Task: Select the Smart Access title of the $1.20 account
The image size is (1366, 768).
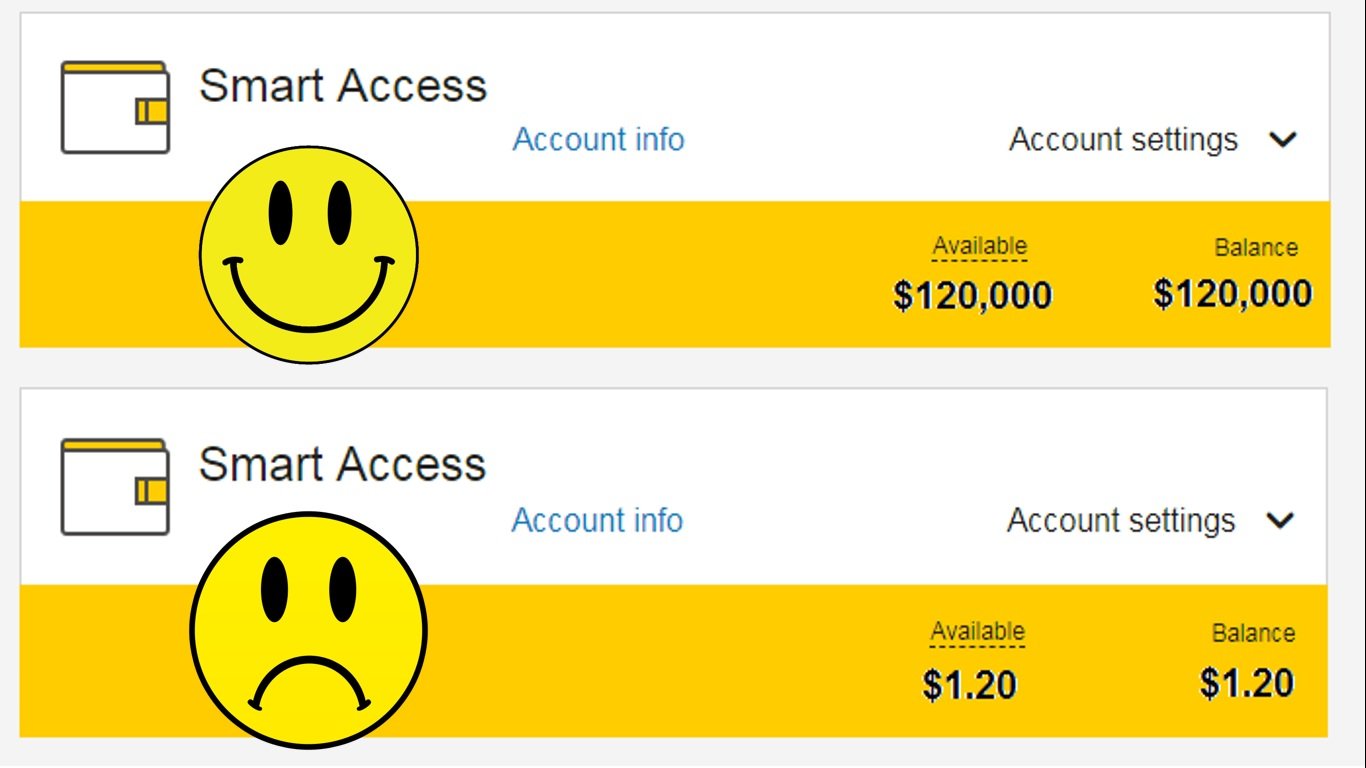Action: click(x=342, y=465)
